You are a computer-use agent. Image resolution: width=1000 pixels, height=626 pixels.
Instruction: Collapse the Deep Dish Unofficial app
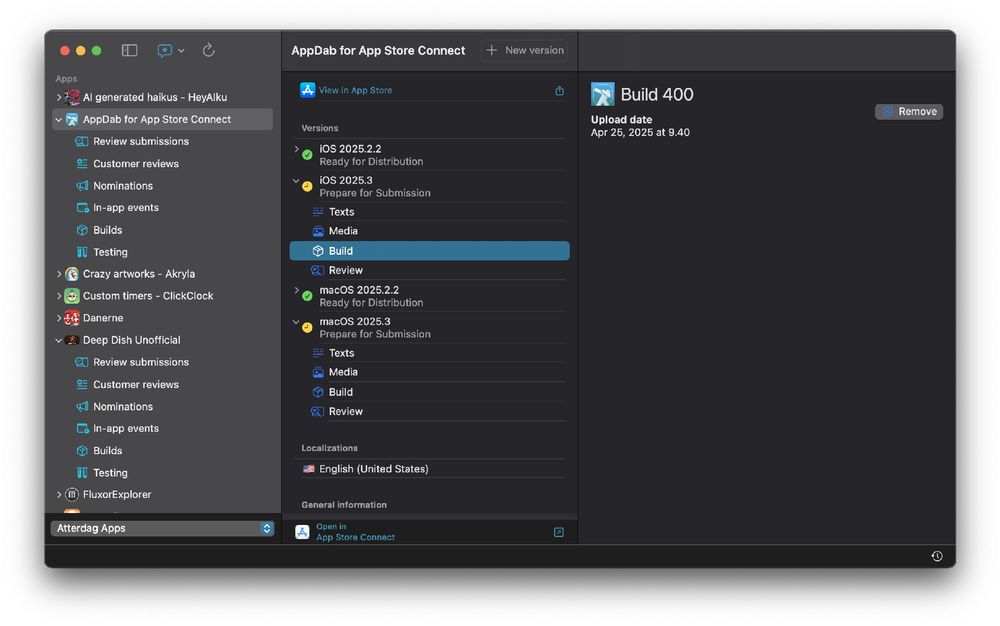click(x=59, y=340)
